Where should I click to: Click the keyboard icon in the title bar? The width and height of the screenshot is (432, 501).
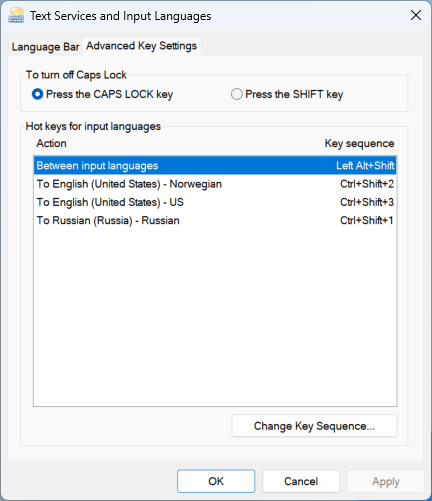(x=16, y=15)
